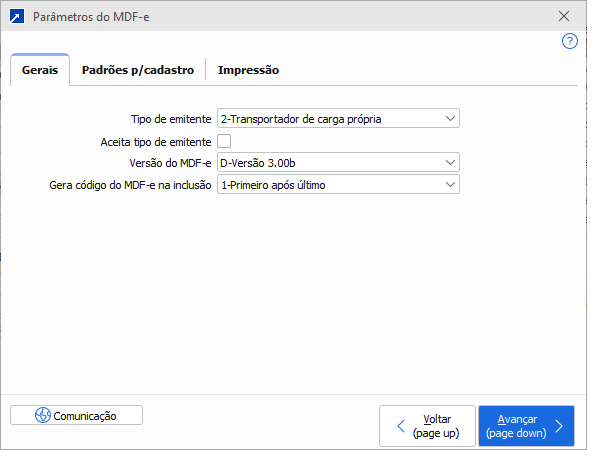Open help via the question mark icon

pyautogui.click(x=570, y=41)
